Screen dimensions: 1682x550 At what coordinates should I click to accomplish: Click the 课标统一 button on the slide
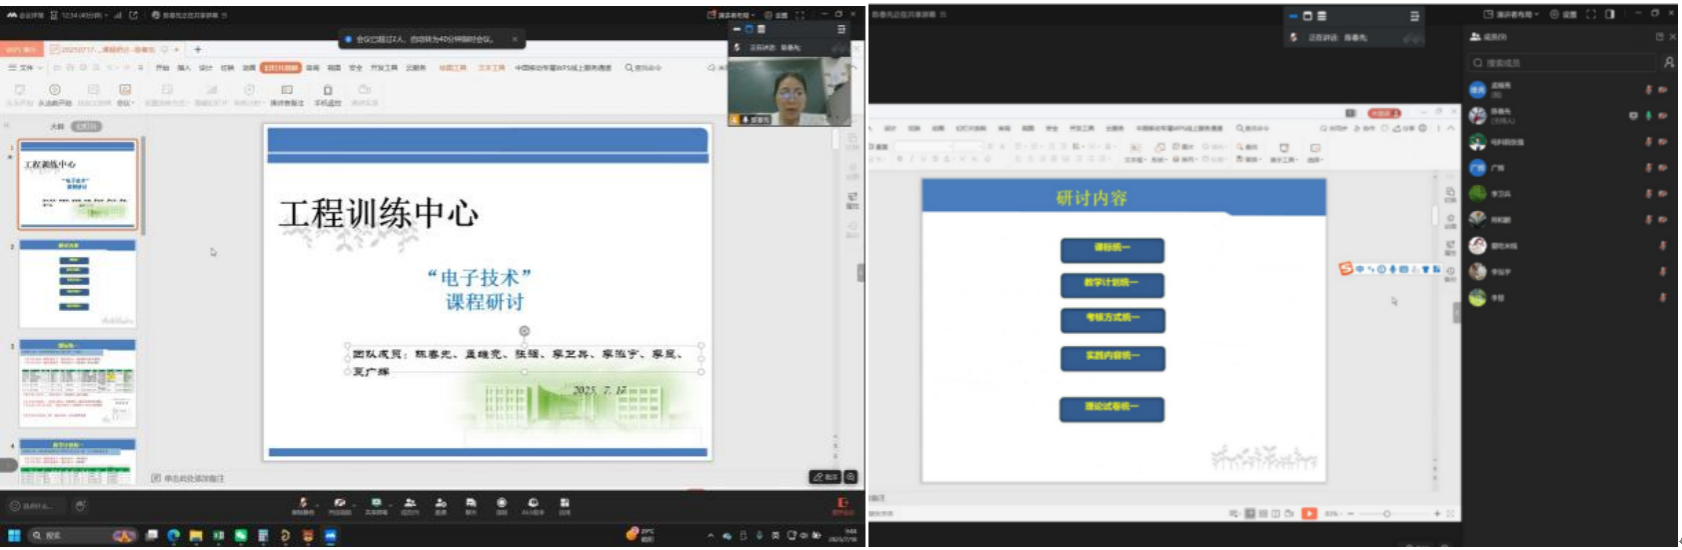click(x=1112, y=248)
